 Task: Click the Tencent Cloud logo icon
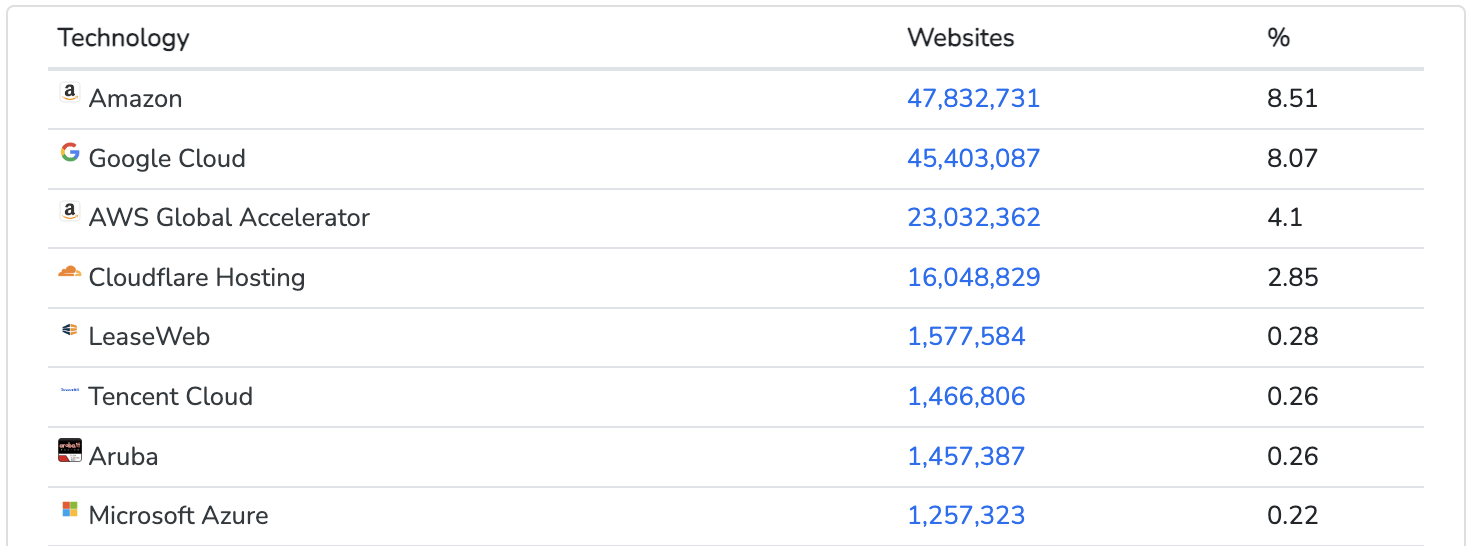click(x=69, y=391)
